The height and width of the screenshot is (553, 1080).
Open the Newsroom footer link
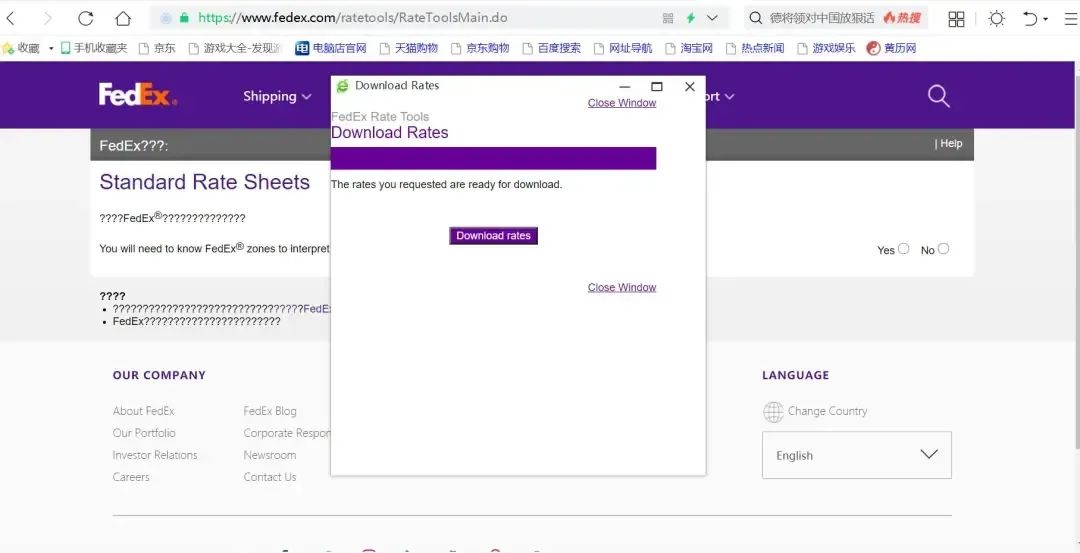(x=270, y=455)
